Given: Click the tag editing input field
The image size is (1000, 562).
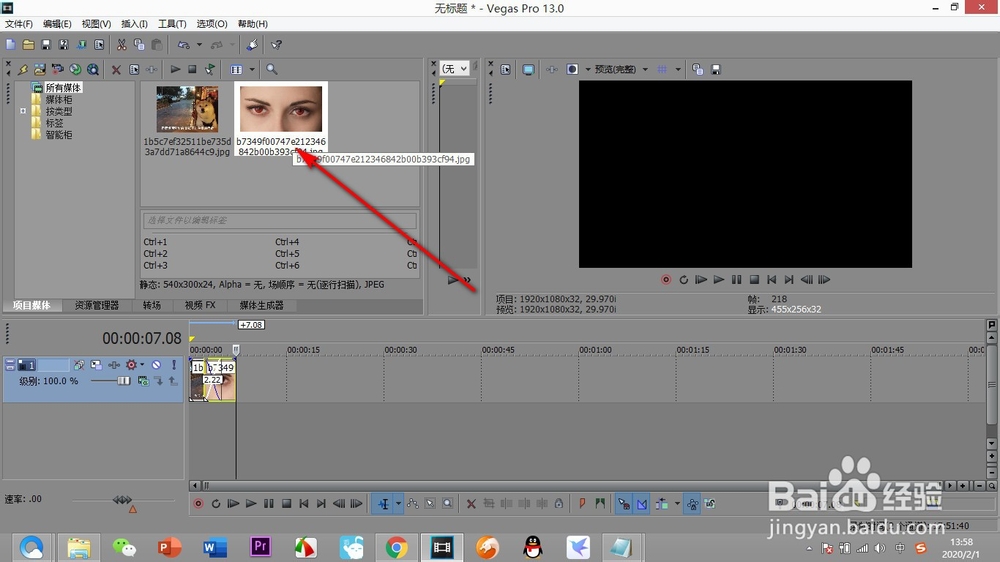Looking at the screenshot, I should pos(279,220).
